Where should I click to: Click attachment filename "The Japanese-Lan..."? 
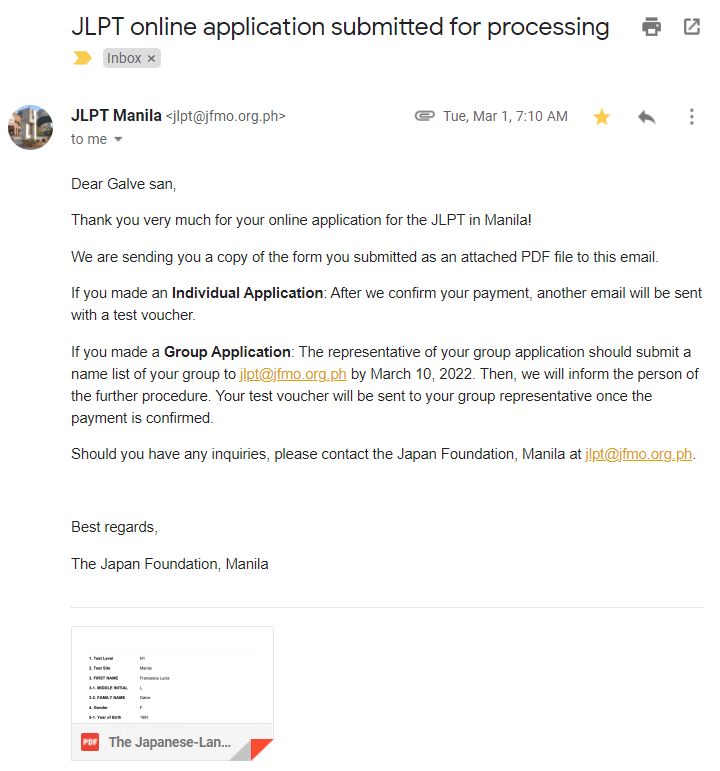tap(169, 742)
